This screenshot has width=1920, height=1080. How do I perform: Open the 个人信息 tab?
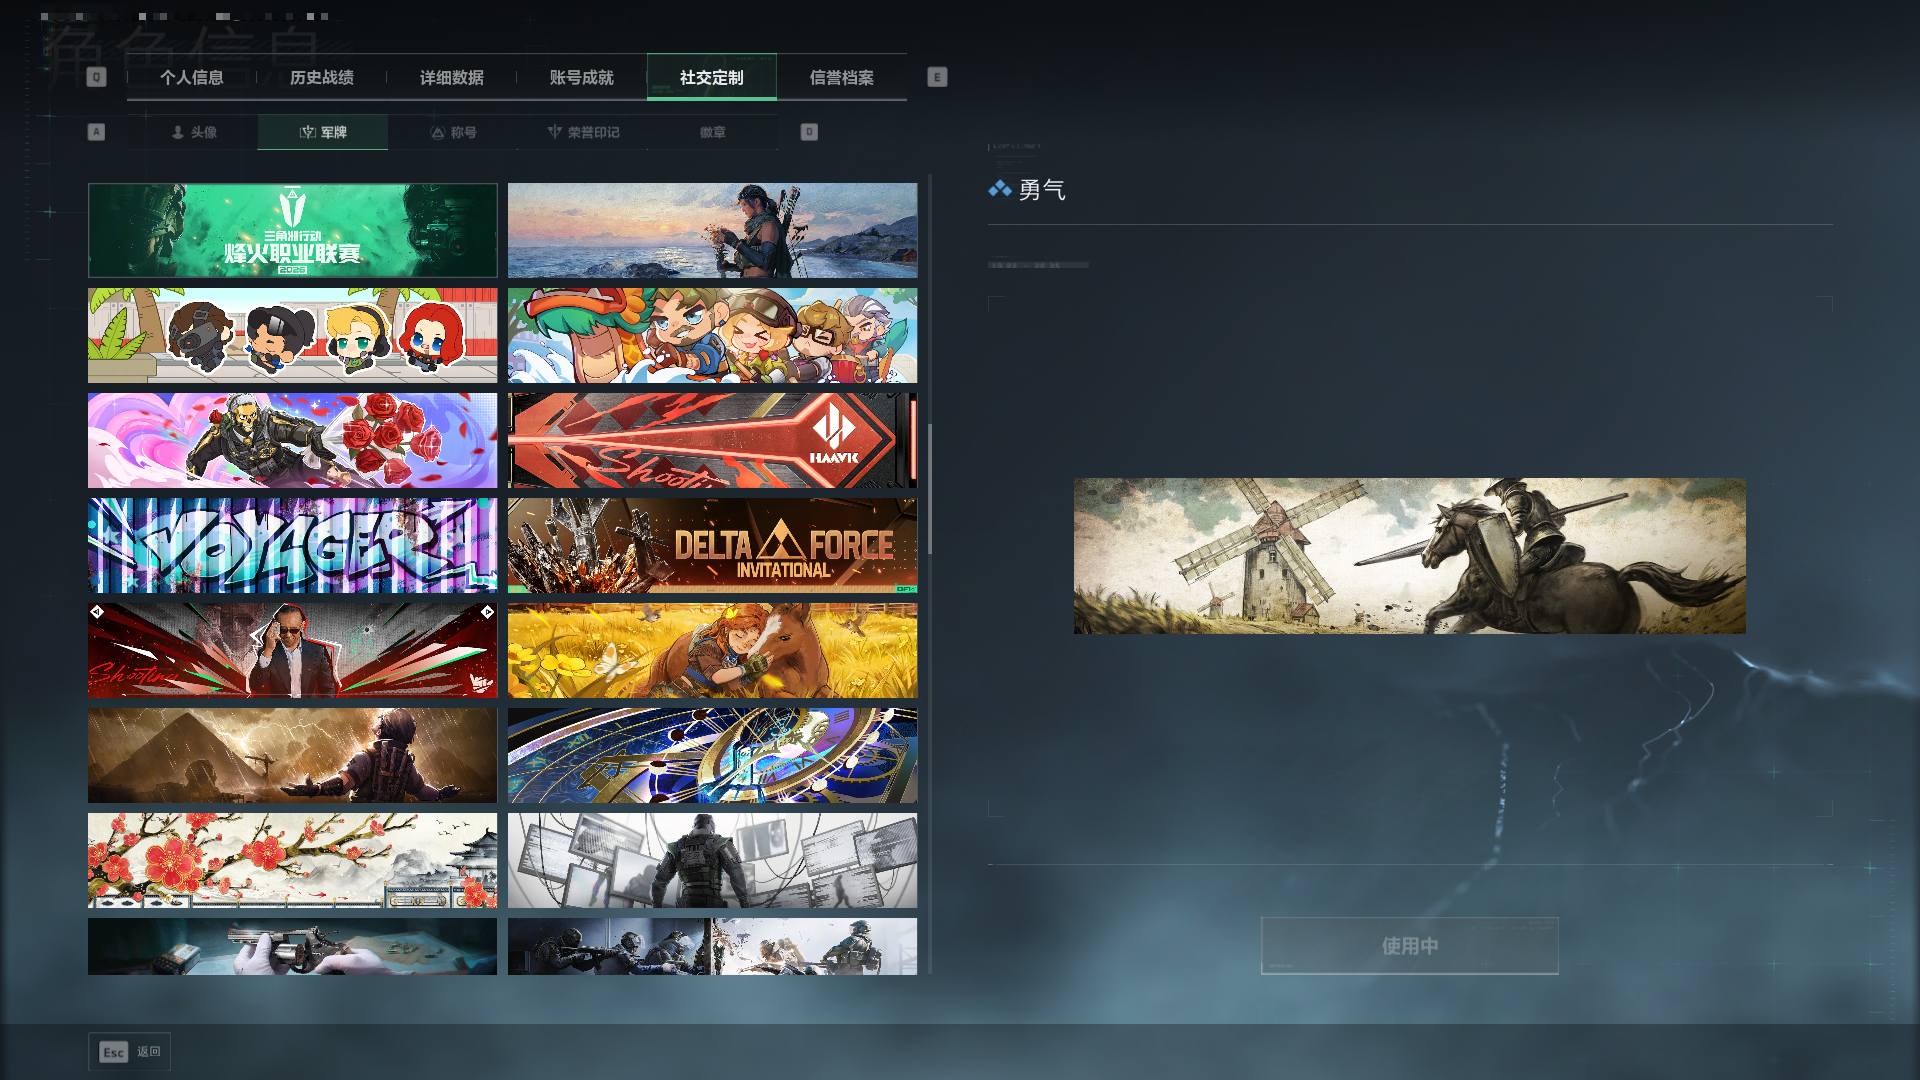191,77
